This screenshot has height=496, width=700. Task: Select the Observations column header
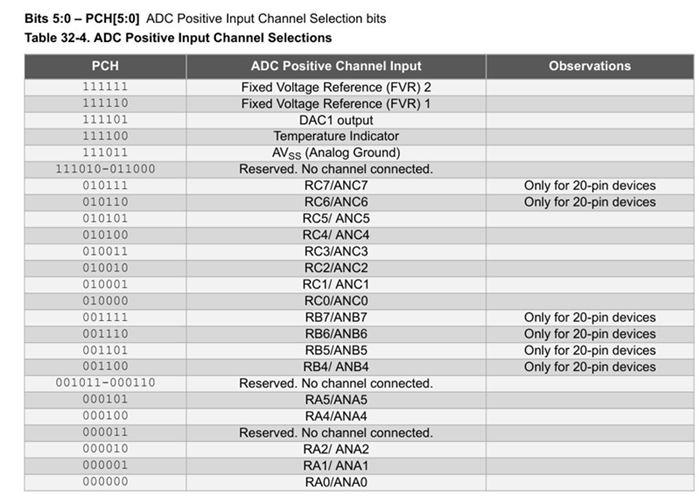click(x=589, y=66)
